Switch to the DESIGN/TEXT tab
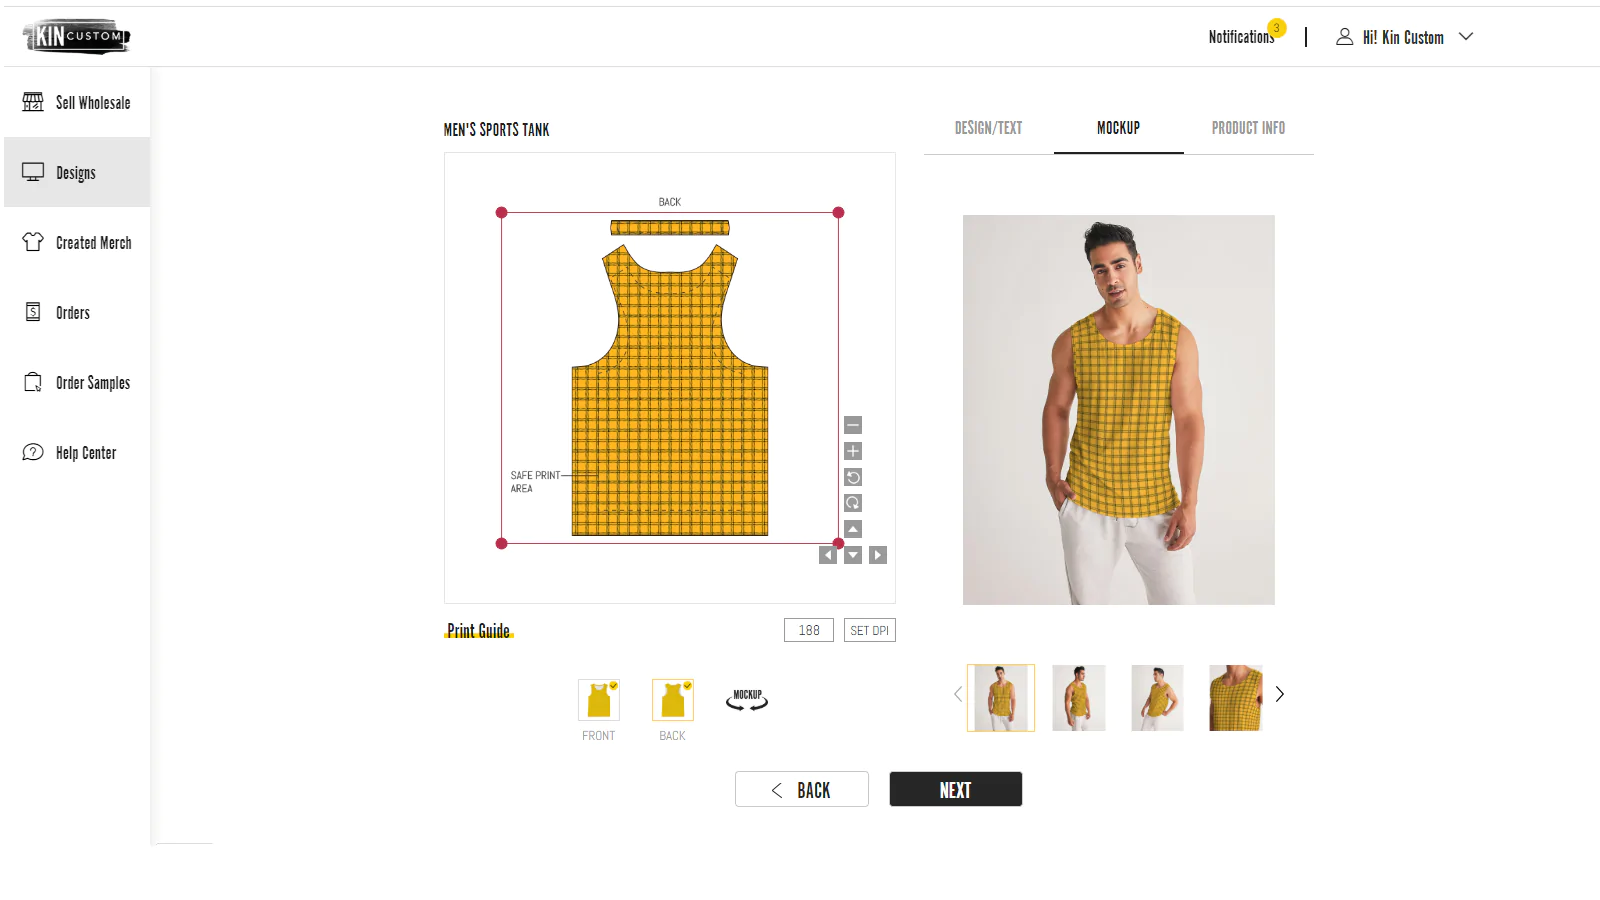This screenshot has width=1600, height=900. pyautogui.click(x=988, y=128)
